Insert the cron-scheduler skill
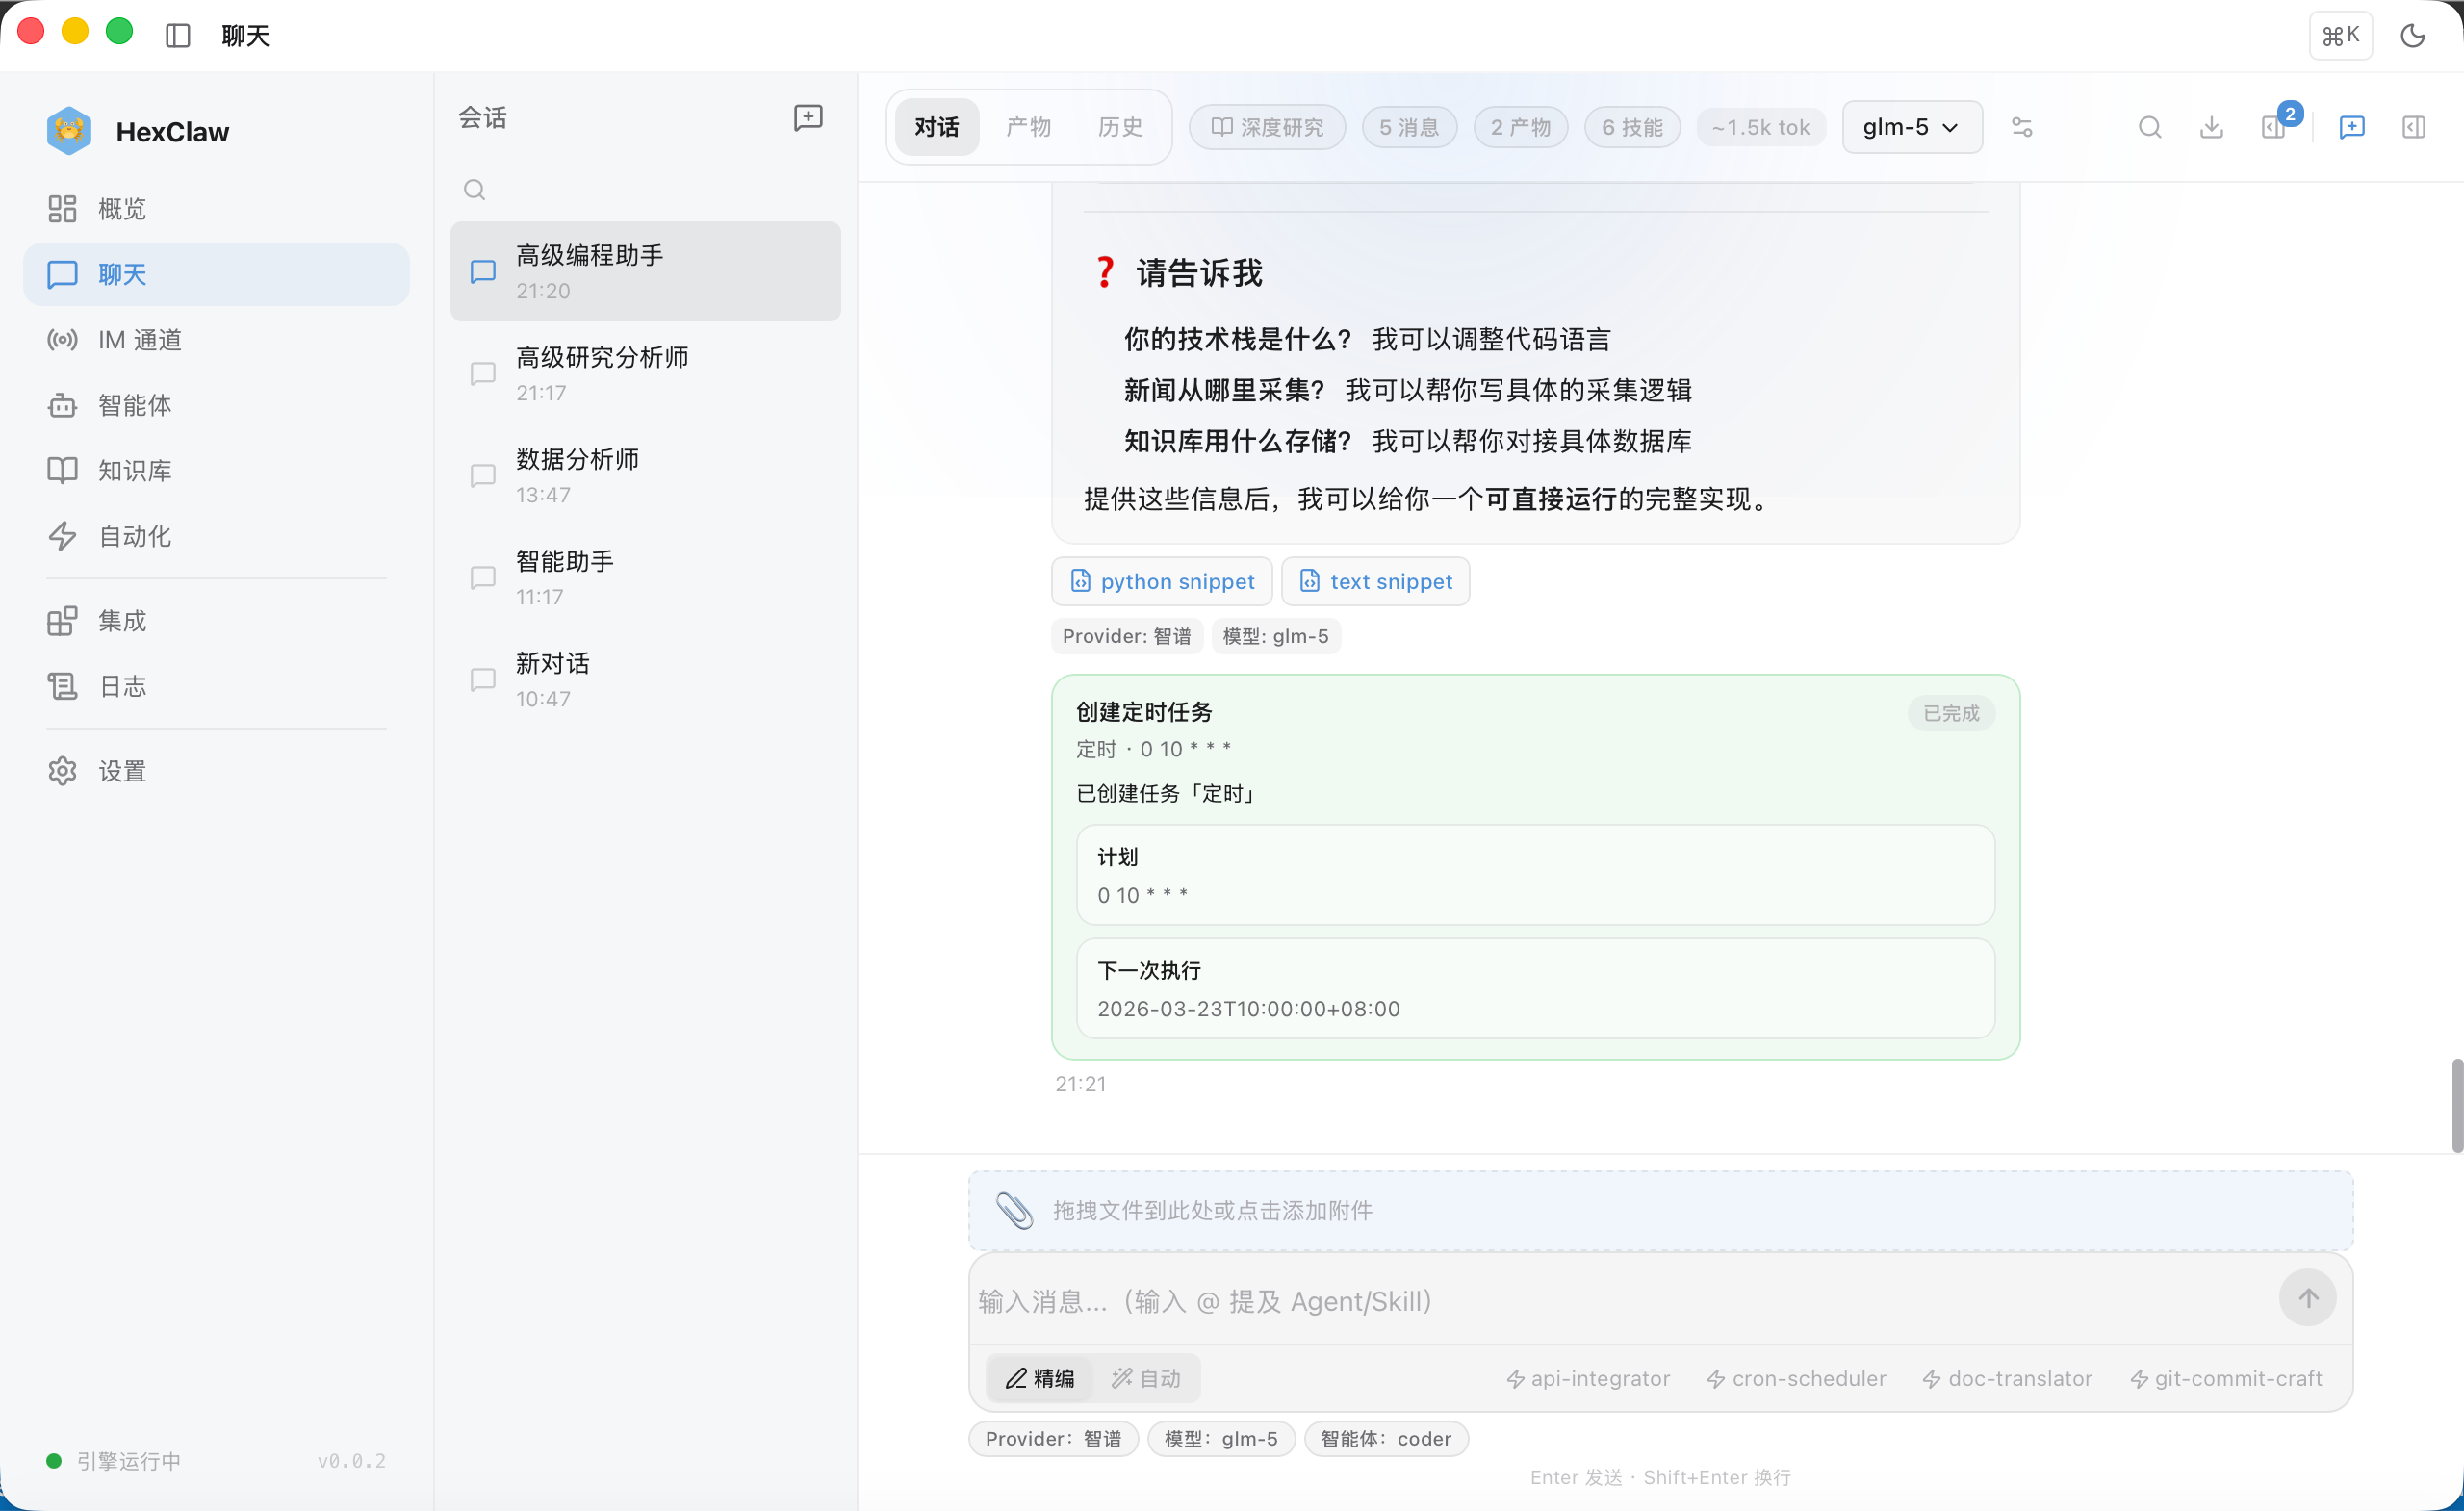The width and height of the screenshot is (2464, 1511). point(1796,1379)
